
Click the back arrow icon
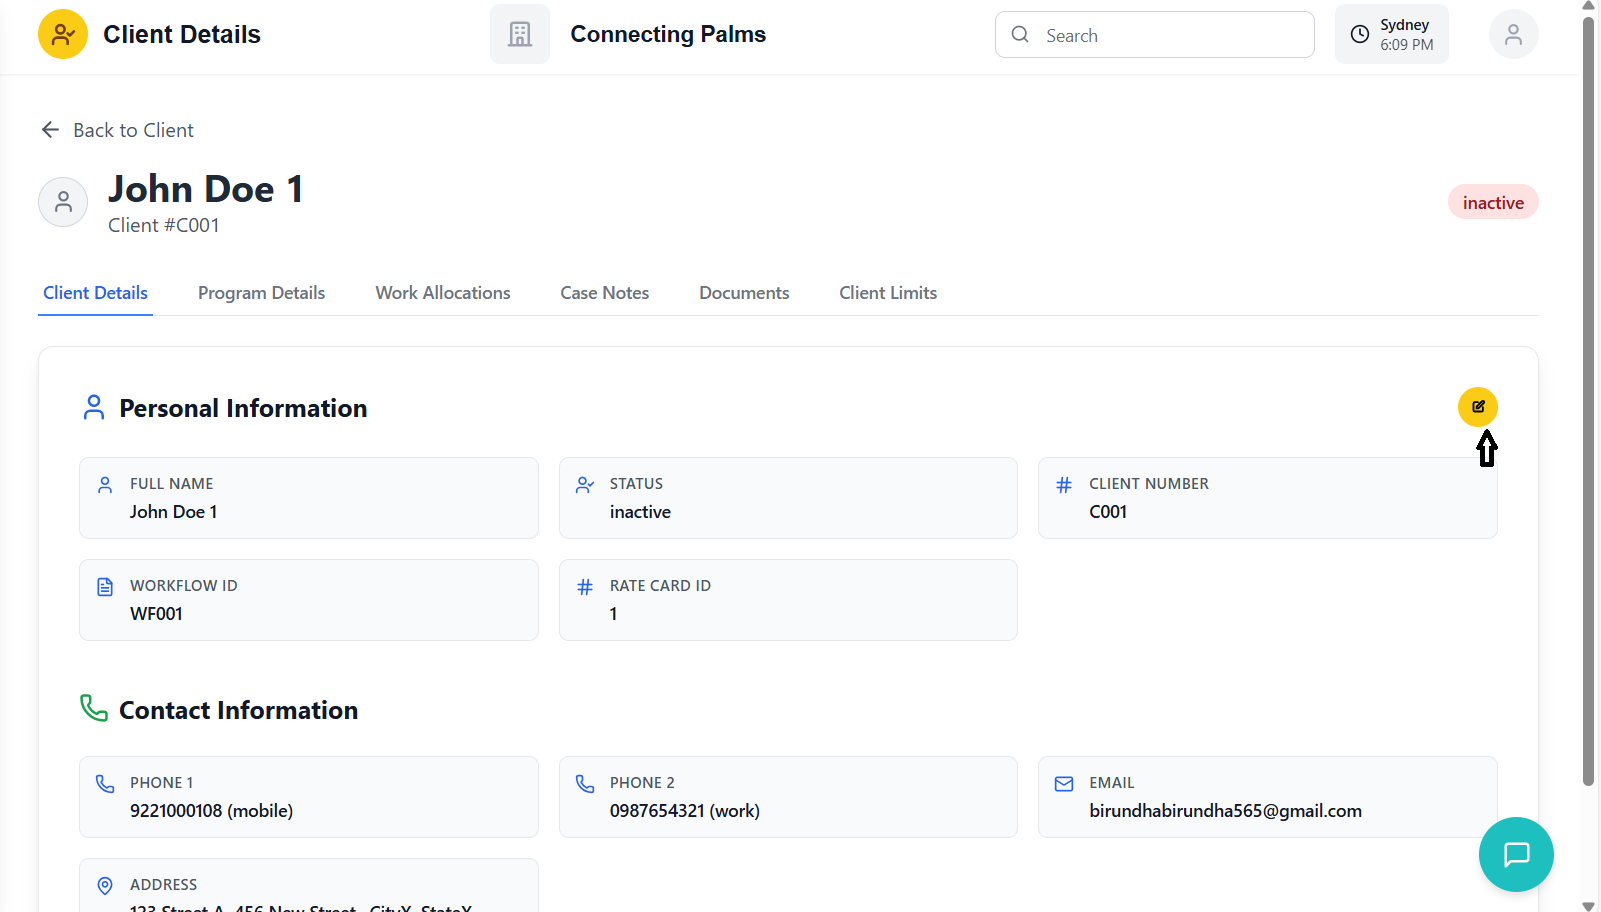[50, 130]
